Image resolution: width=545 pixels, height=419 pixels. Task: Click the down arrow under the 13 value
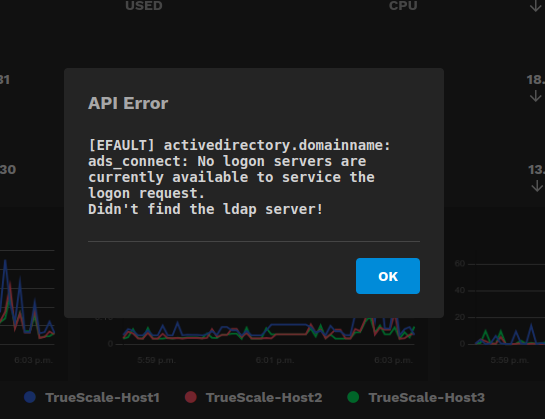click(x=537, y=186)
